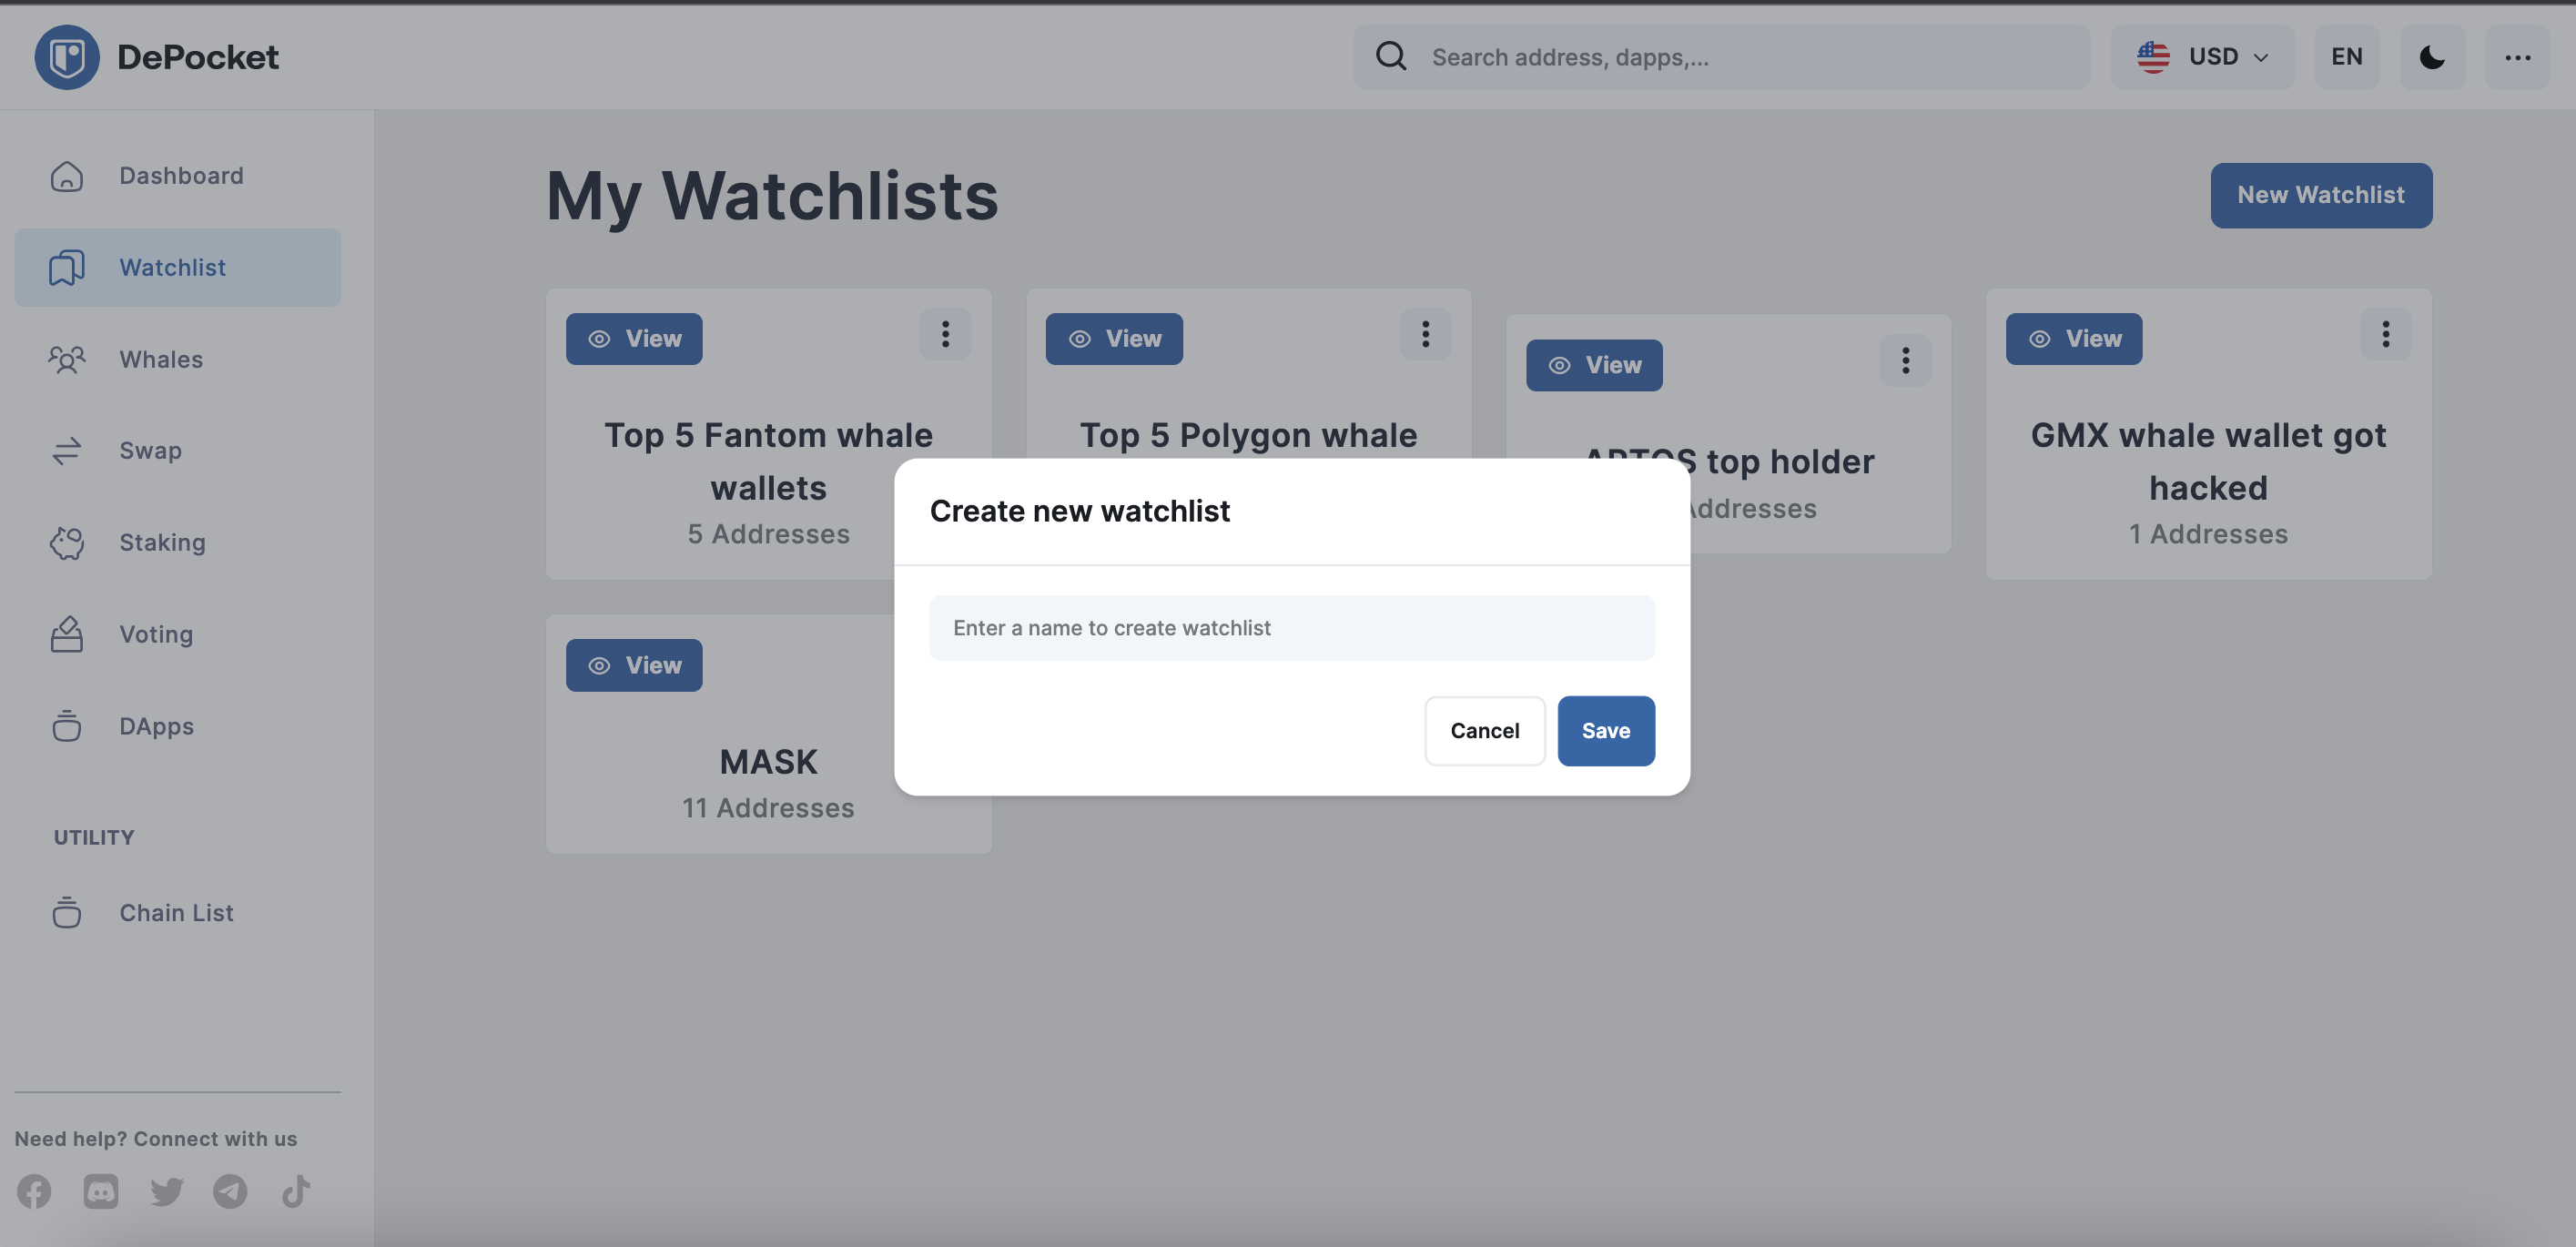Open the Facebook social icon

pos(34,1191)
